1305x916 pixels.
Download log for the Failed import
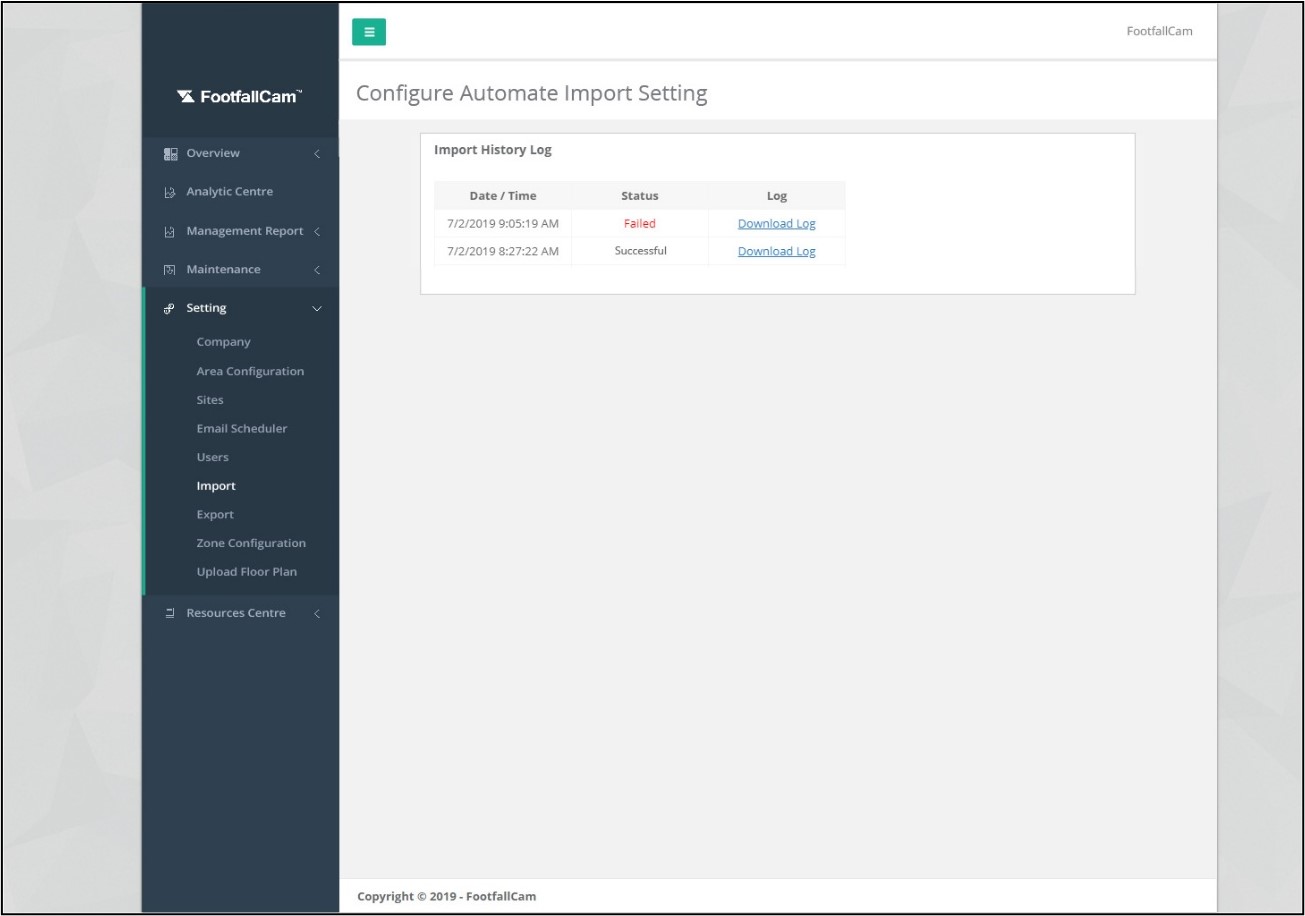tap(776, 224)
